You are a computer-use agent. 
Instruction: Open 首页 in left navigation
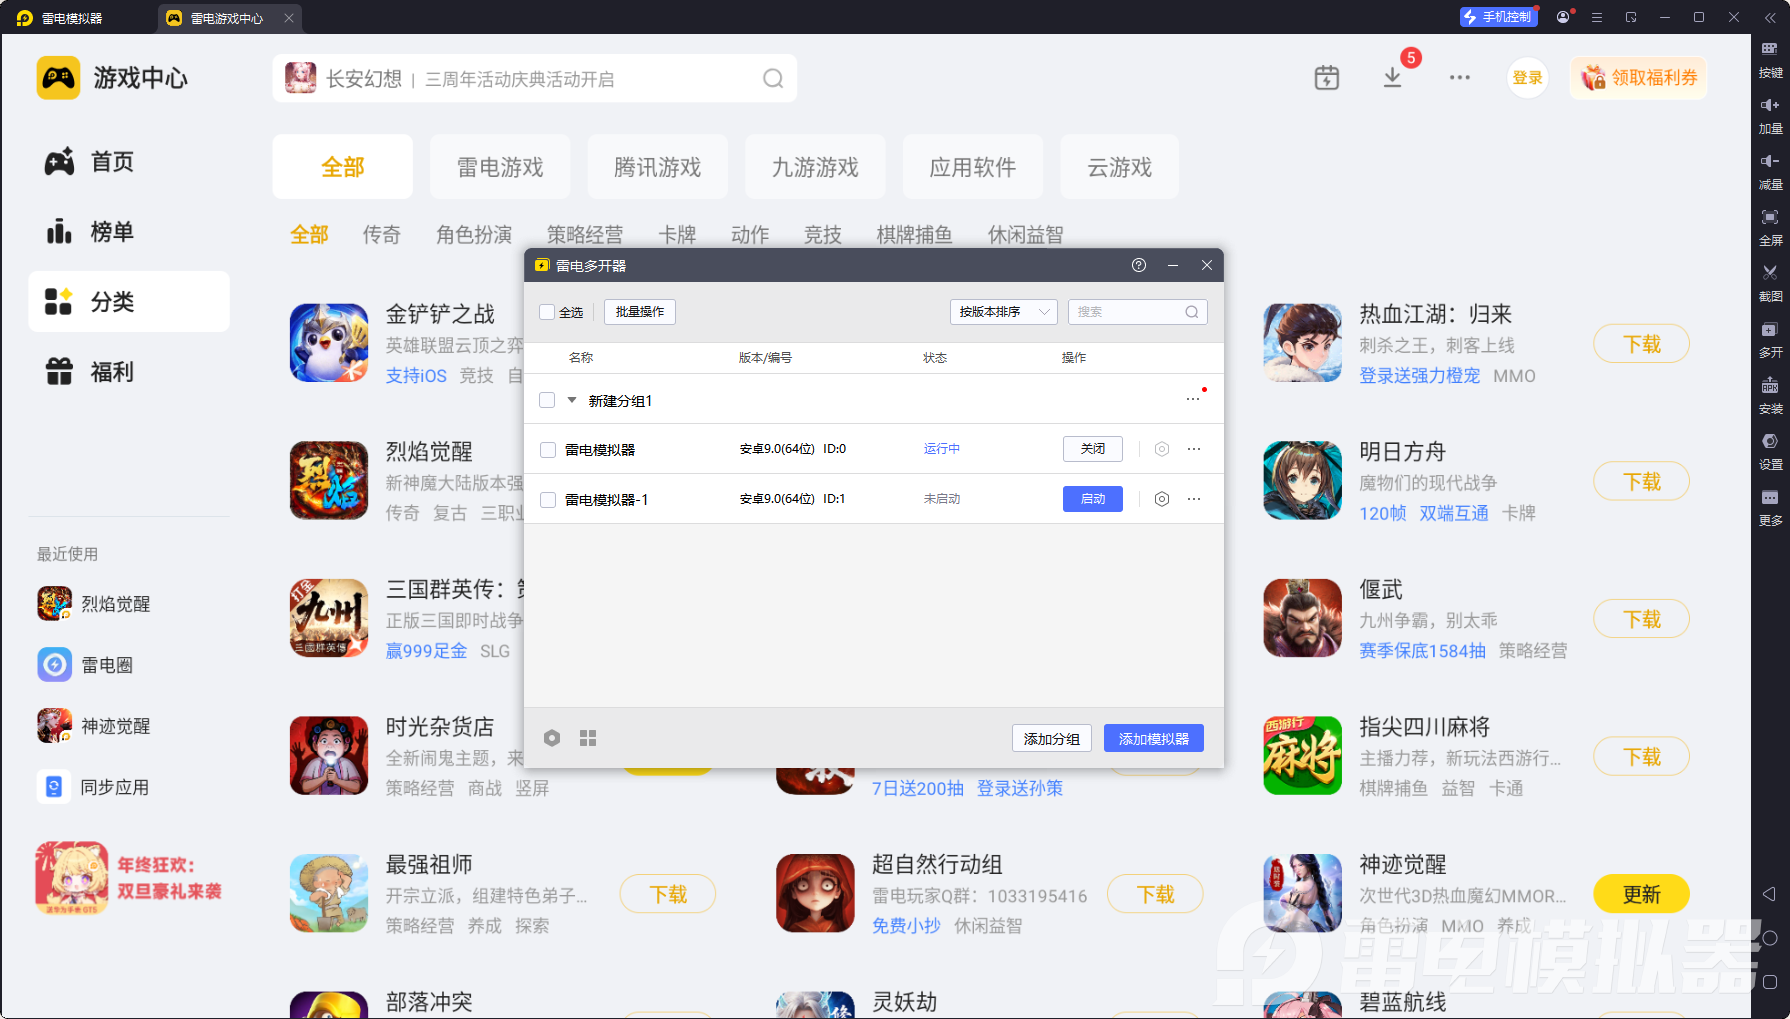[x=129, y=162]
